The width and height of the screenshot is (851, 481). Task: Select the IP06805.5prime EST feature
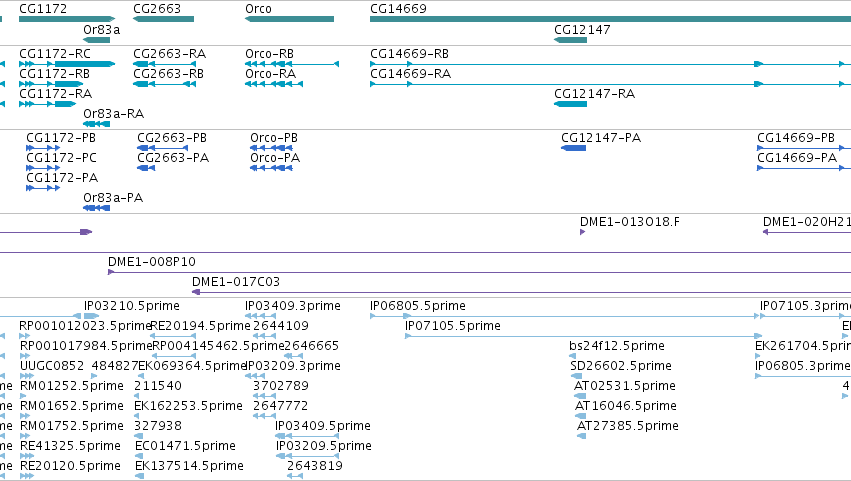pos(566,316)
